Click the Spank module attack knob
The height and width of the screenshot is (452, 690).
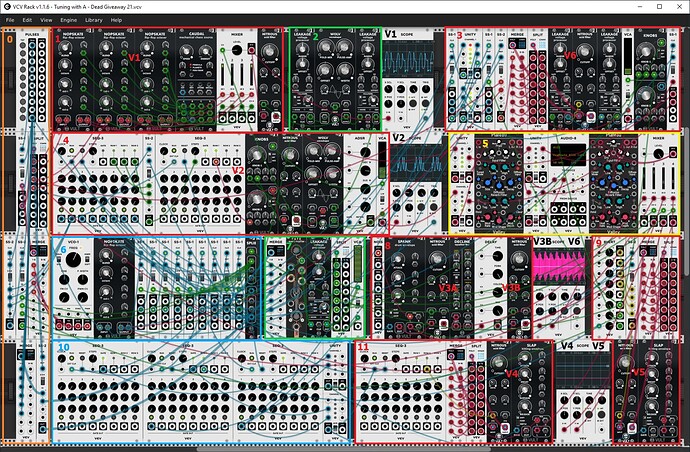pos(398,259)
